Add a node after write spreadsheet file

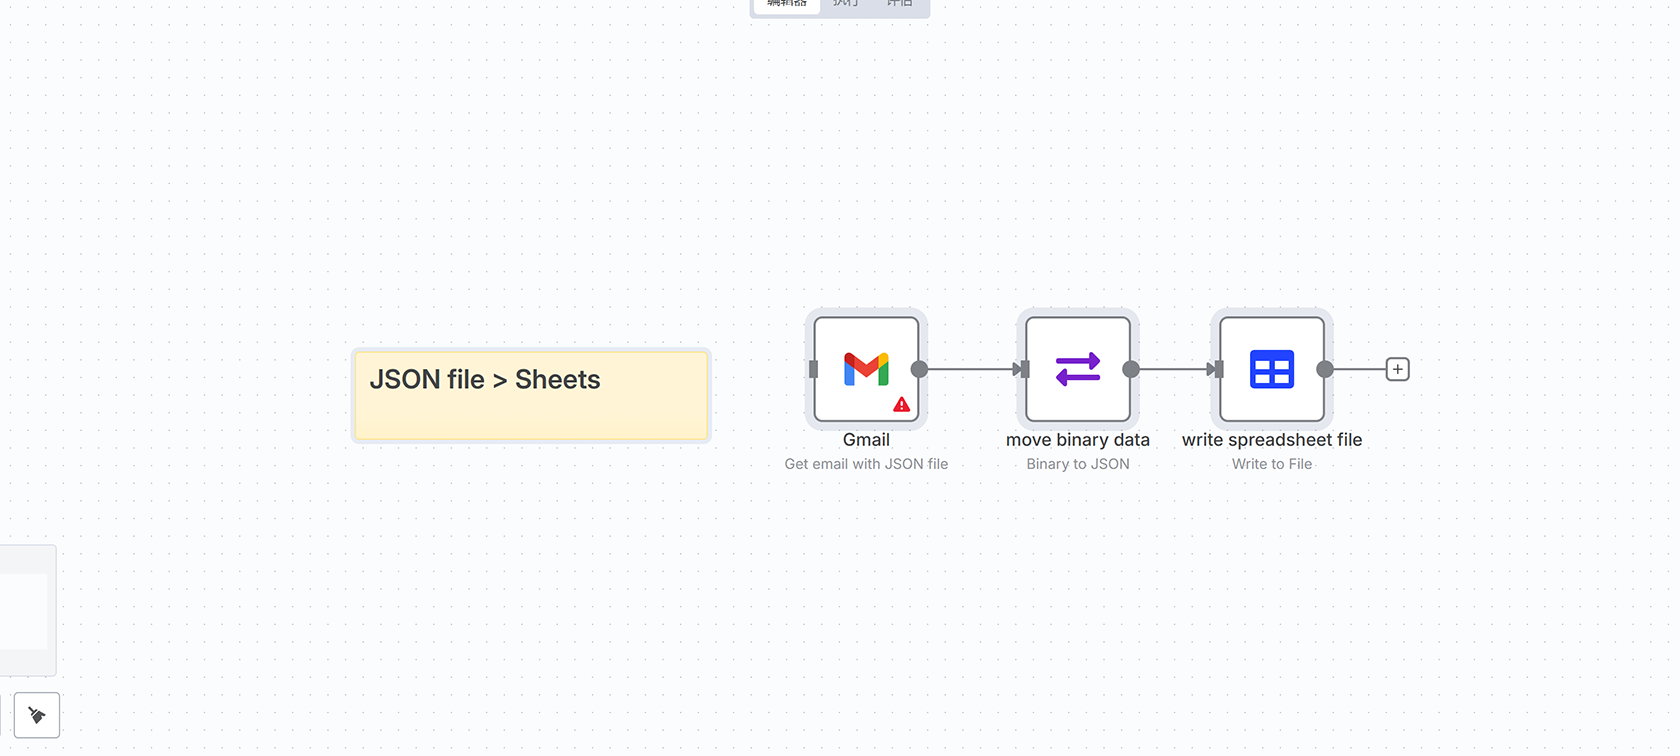tap(1397, 369)
